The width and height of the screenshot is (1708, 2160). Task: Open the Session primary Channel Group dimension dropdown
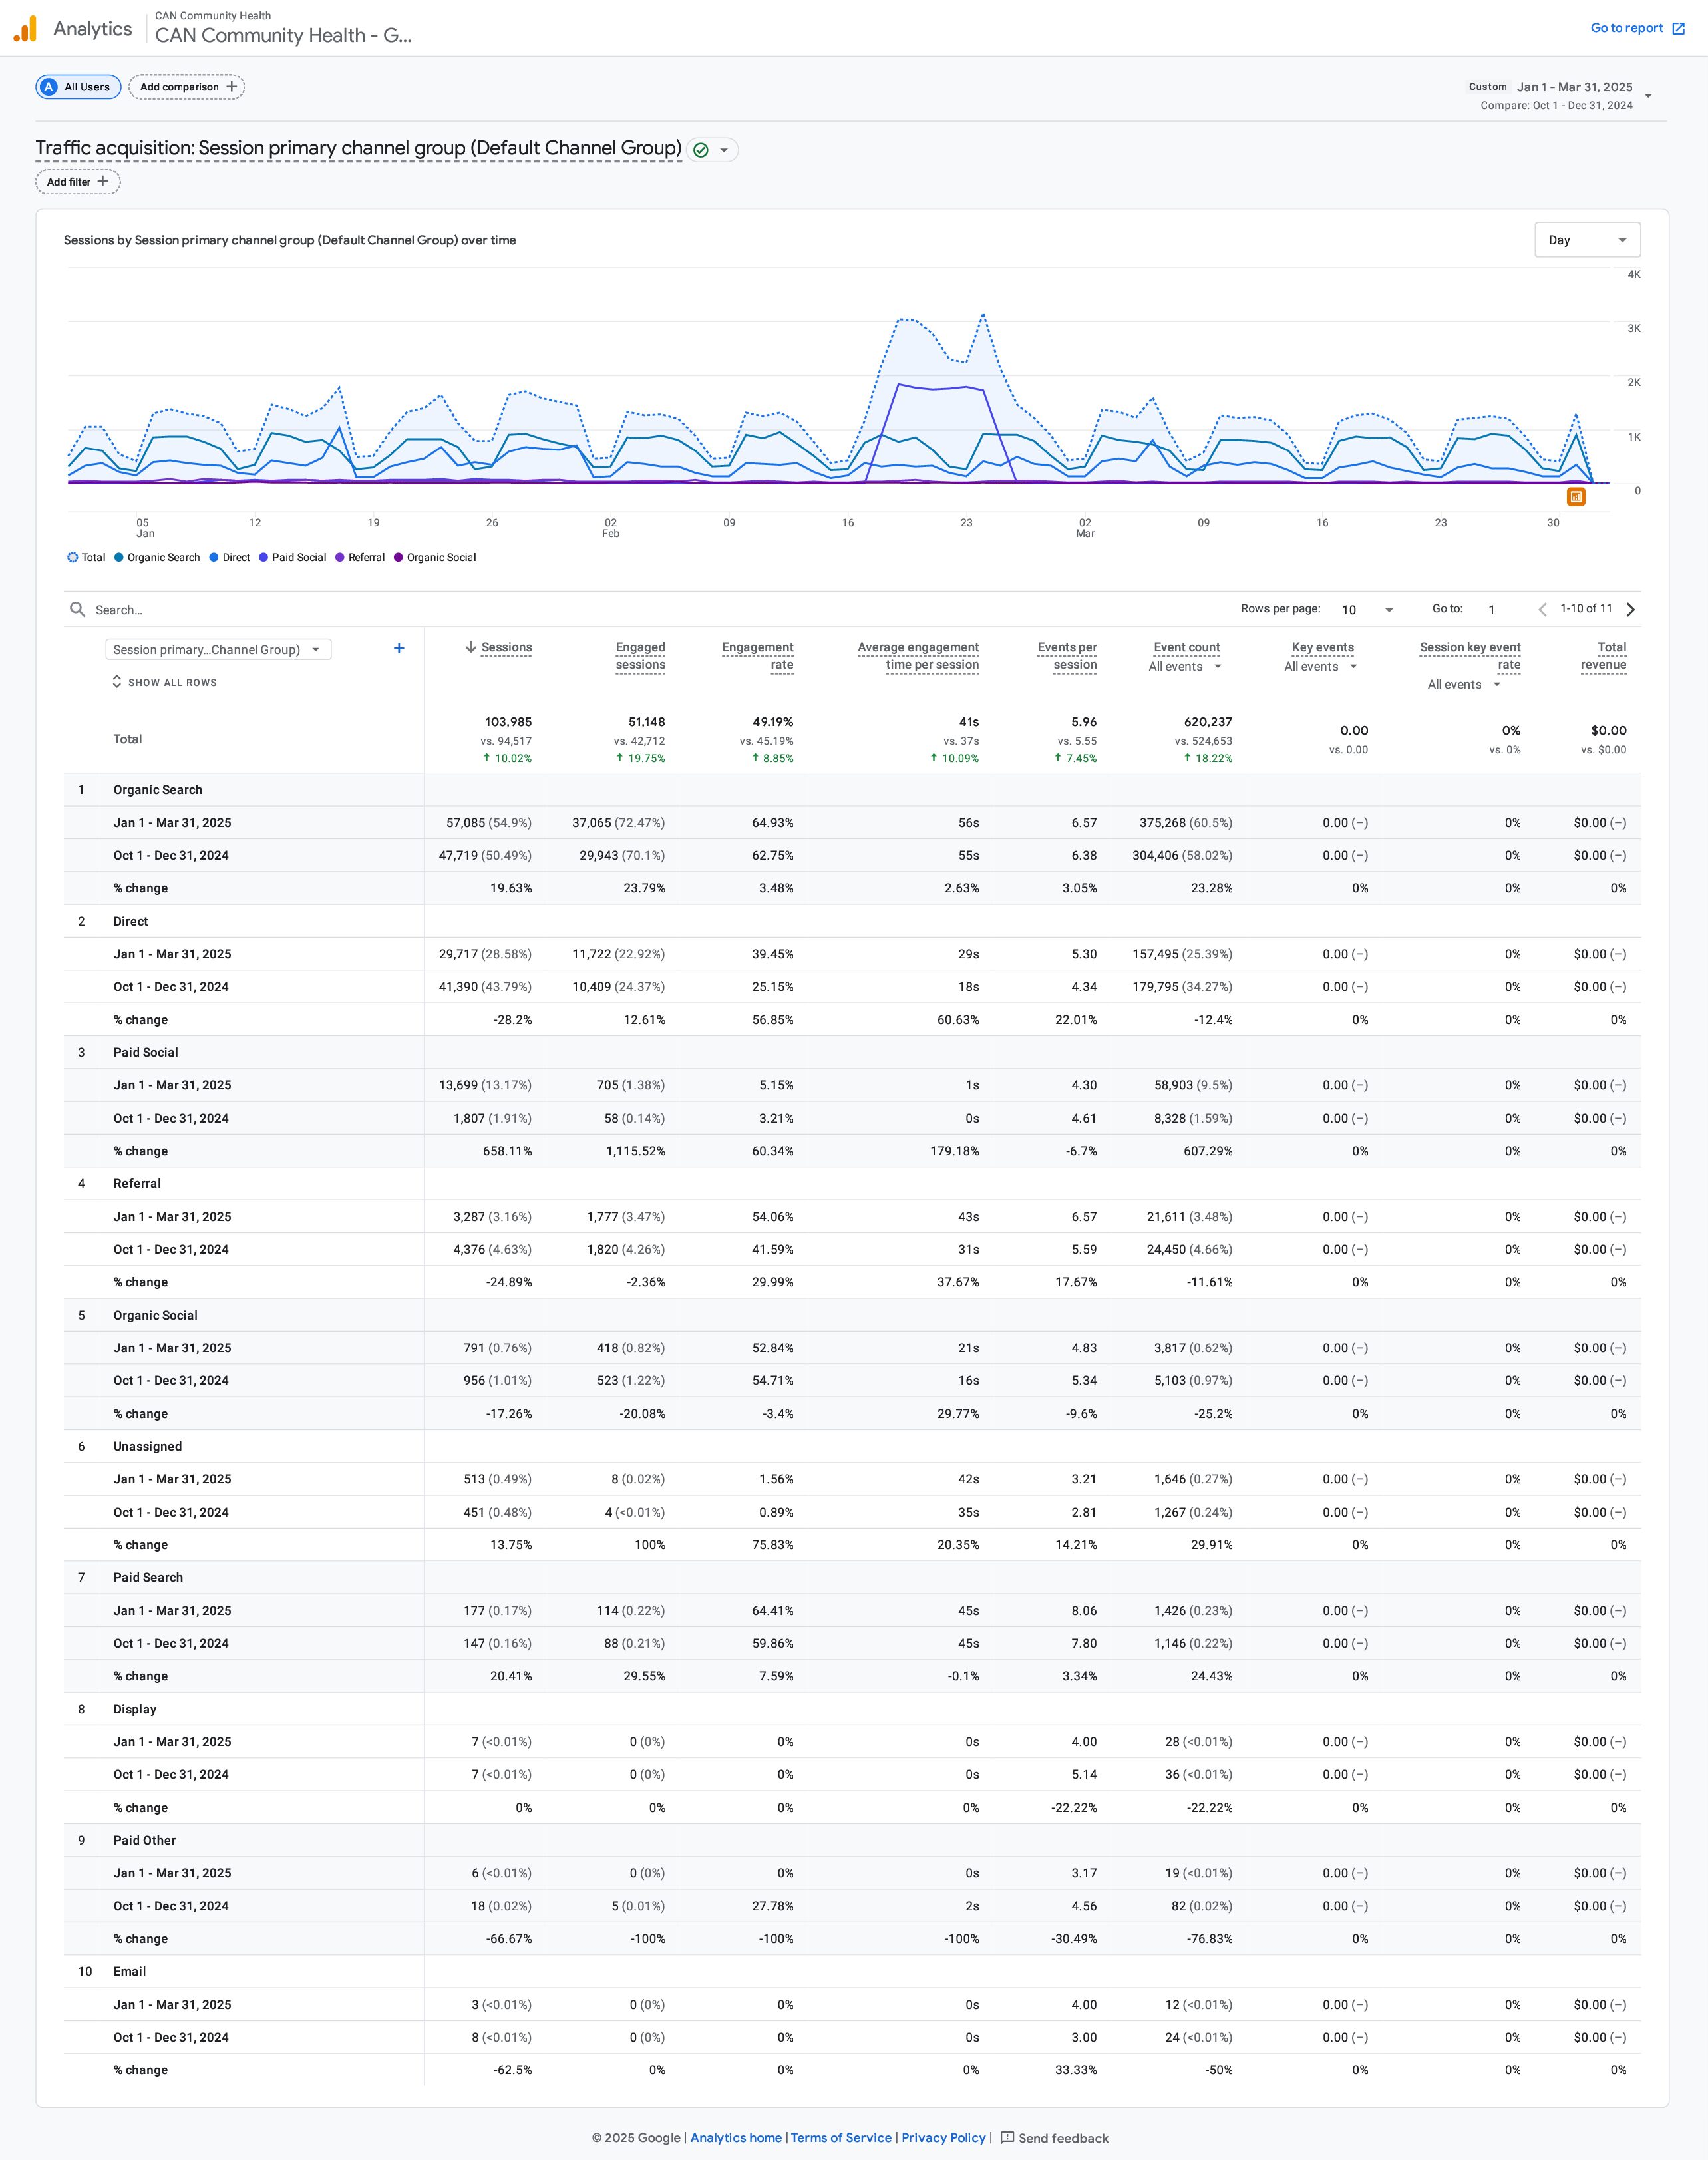point(218,650)
